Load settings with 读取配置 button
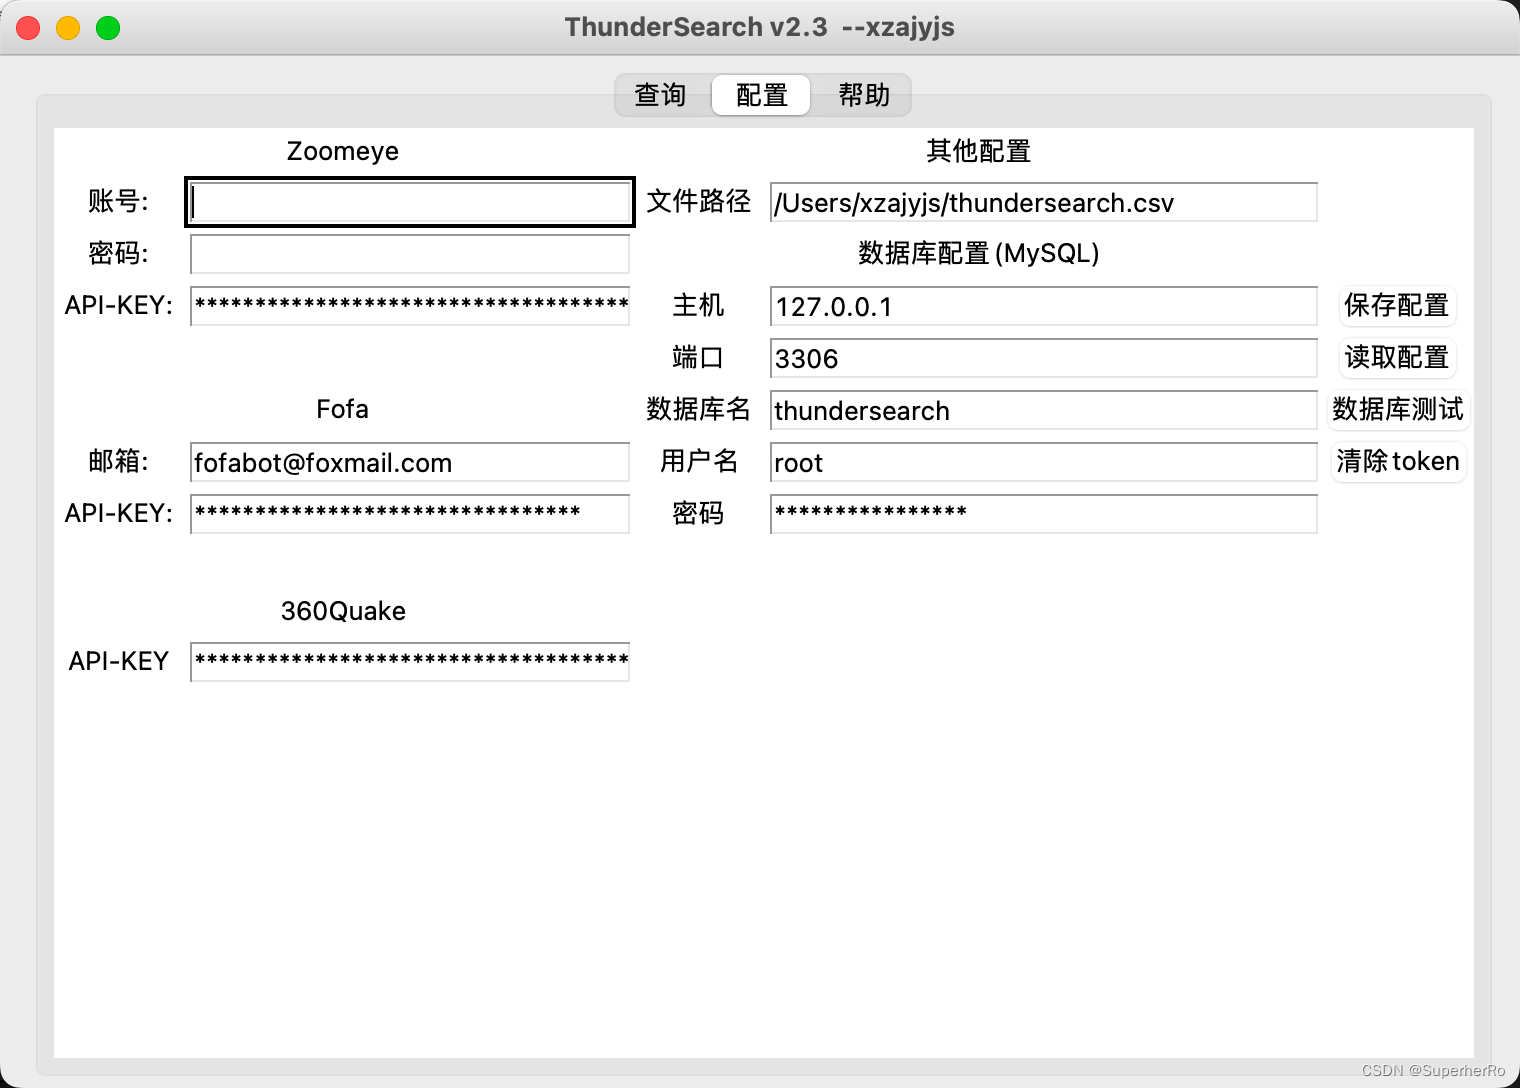Image resolution: width=1520 pixels, height=1088 pixels. point(1397,357)
